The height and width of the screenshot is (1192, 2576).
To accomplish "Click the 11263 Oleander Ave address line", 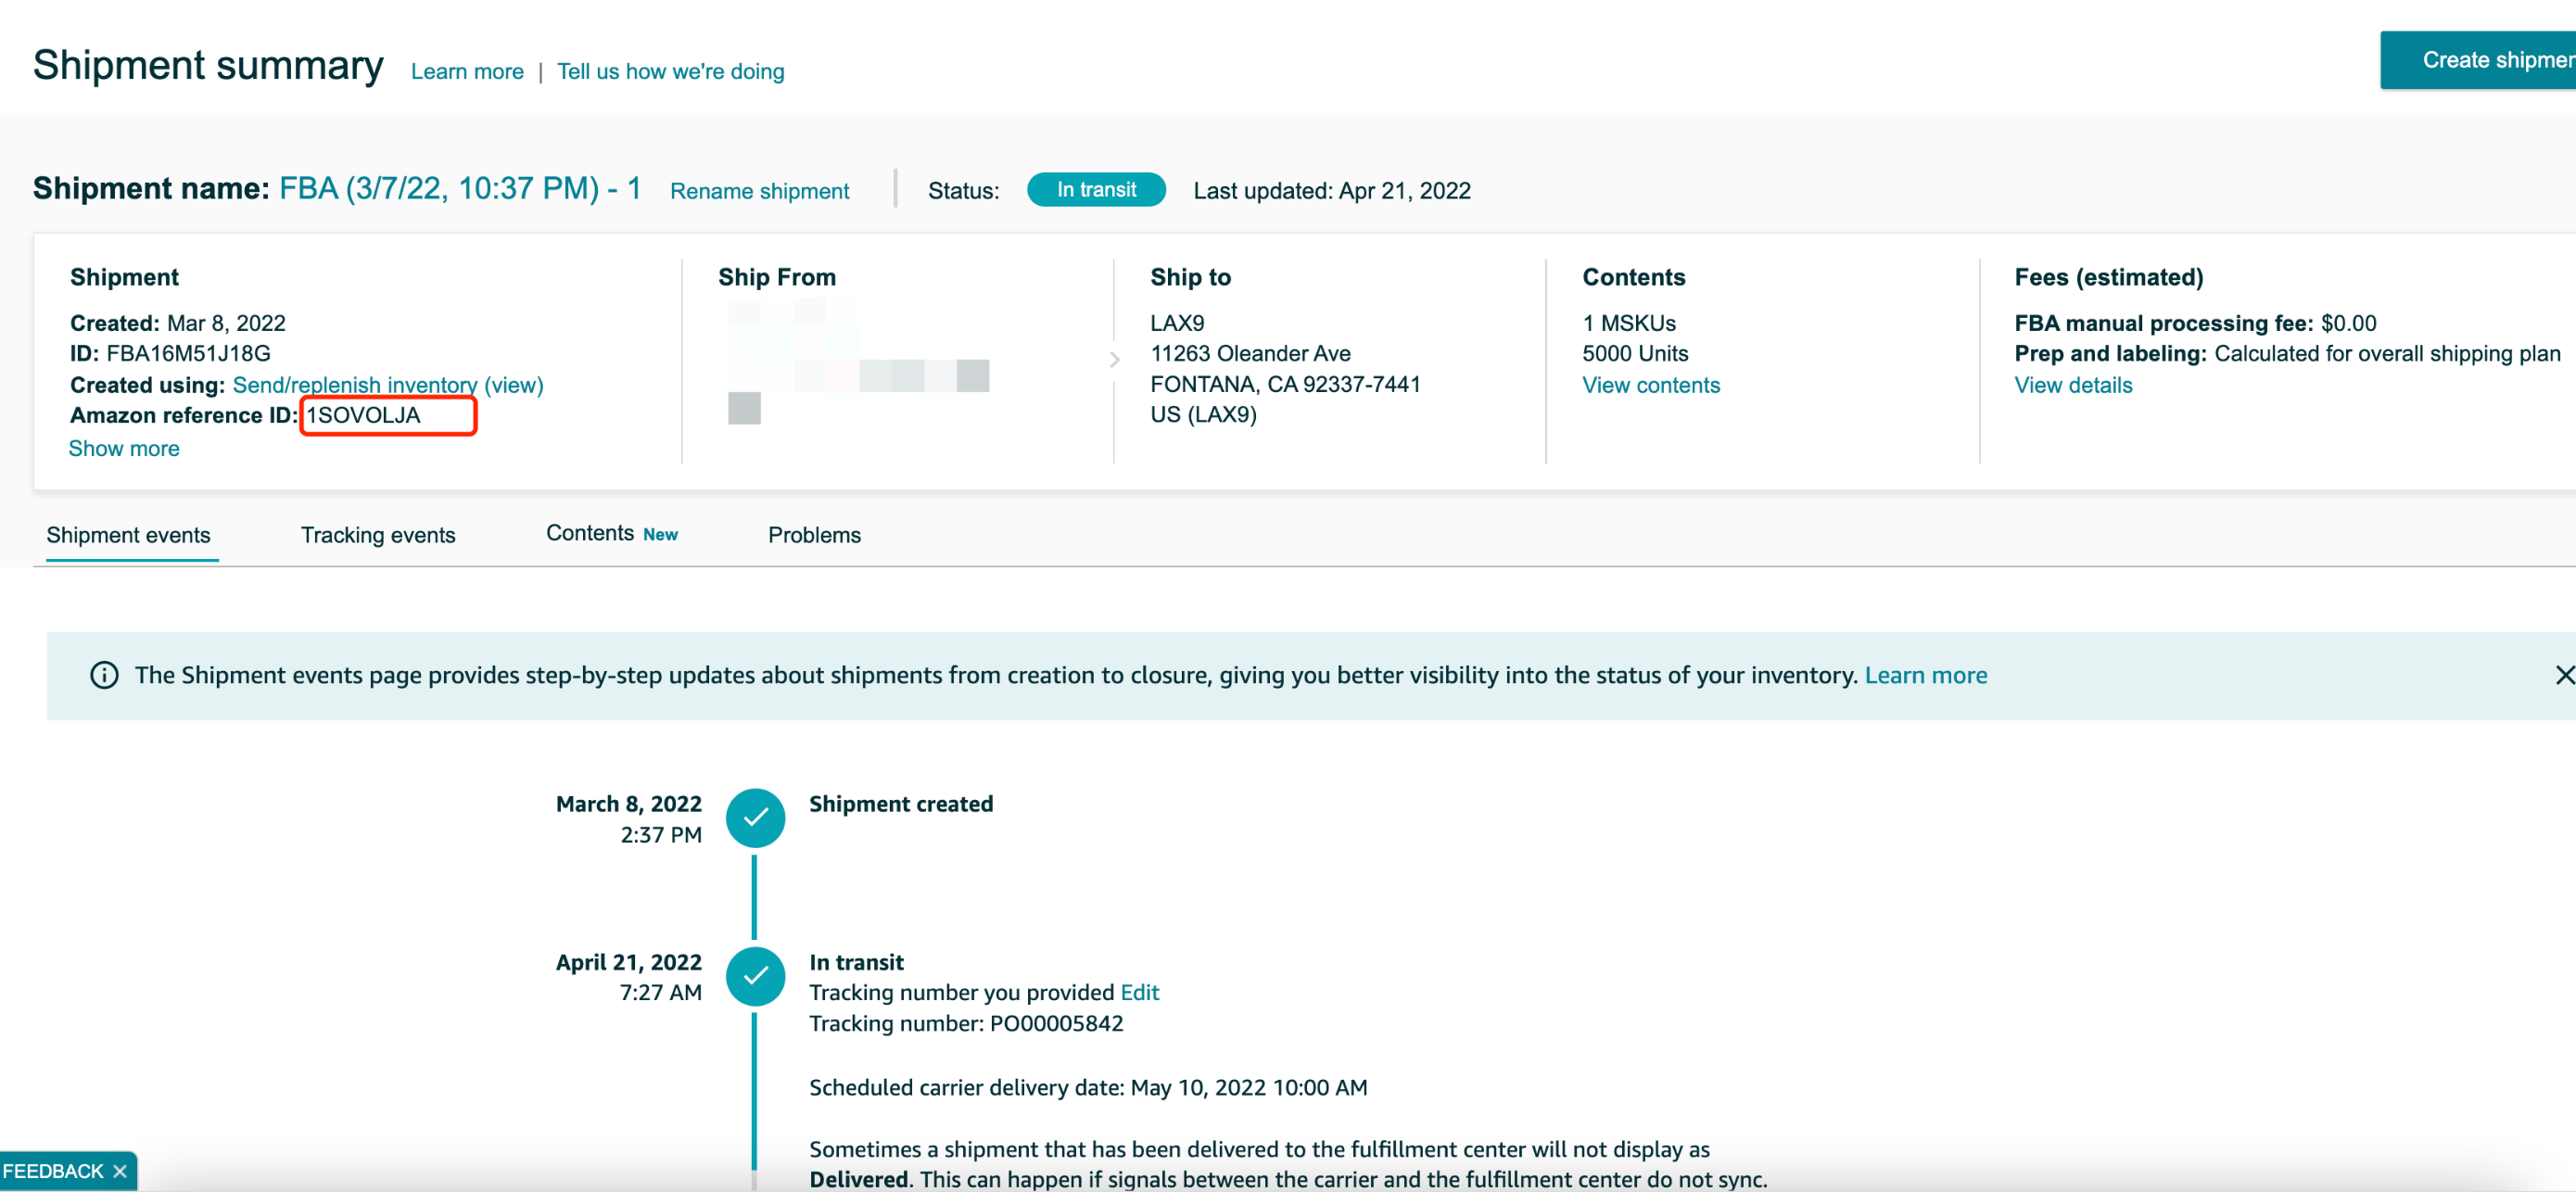I will pos(1250,353).
